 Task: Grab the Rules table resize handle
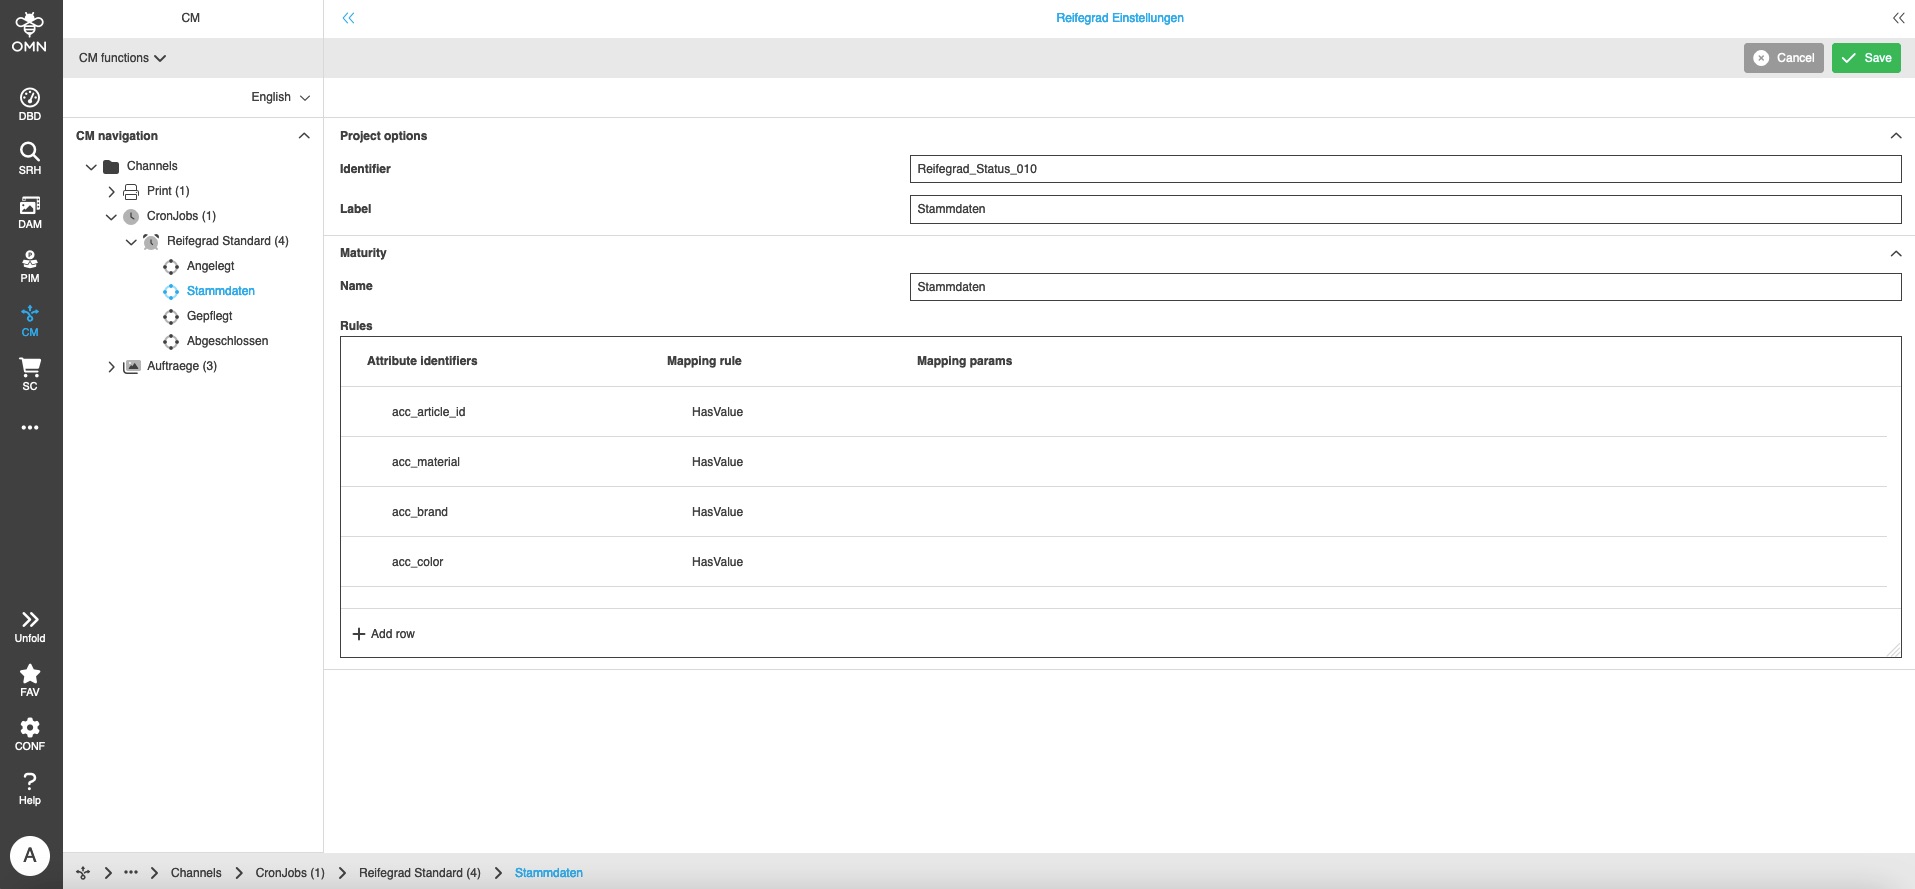[x=1893, y=649]
